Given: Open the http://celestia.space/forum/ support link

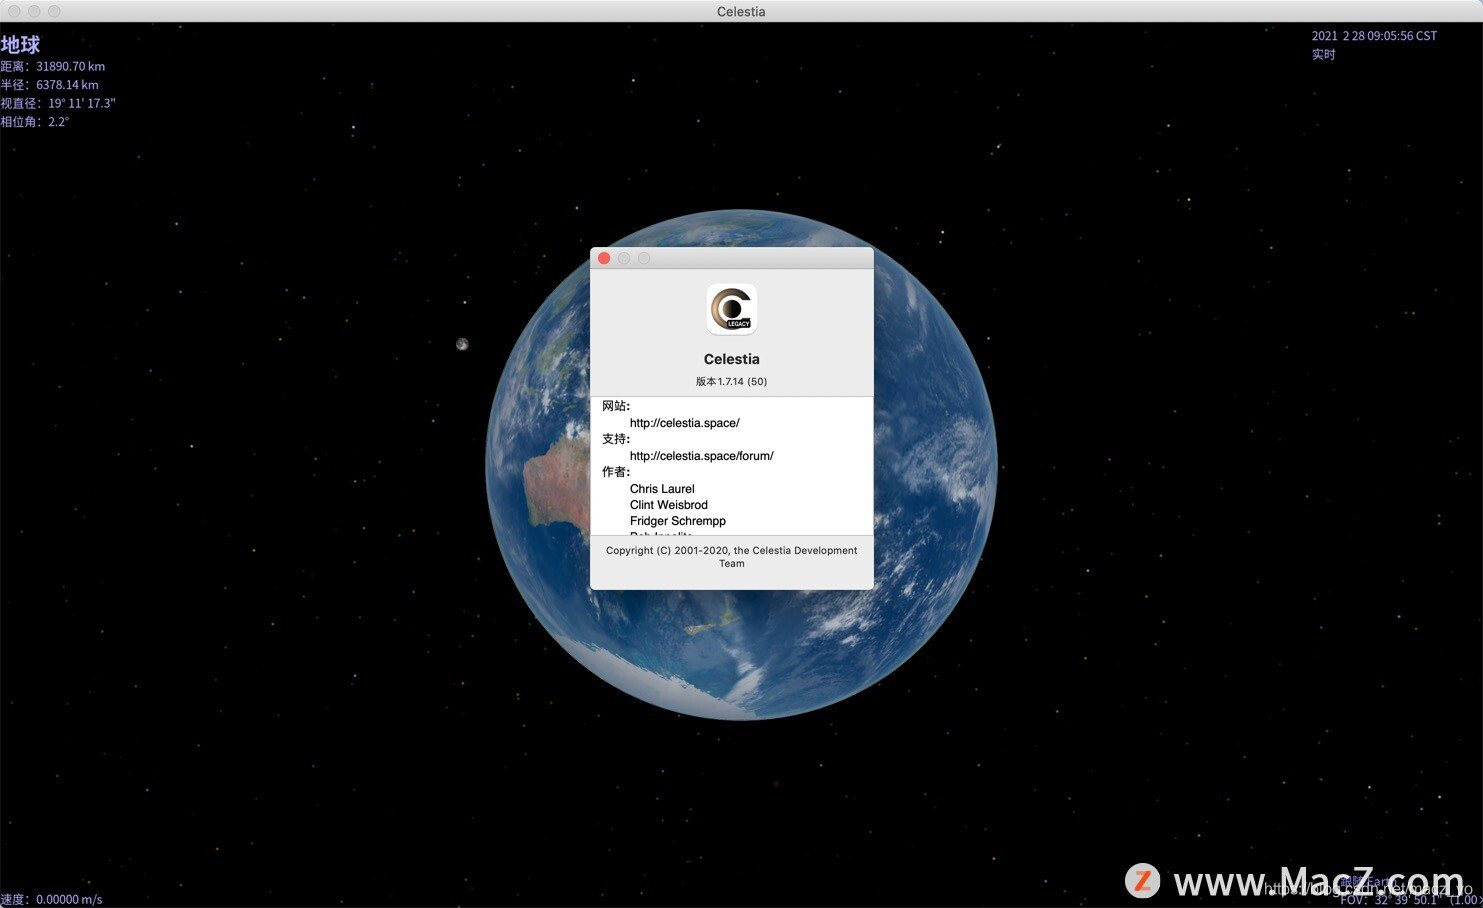Looking at the screenshot, I should coord(702,456).
